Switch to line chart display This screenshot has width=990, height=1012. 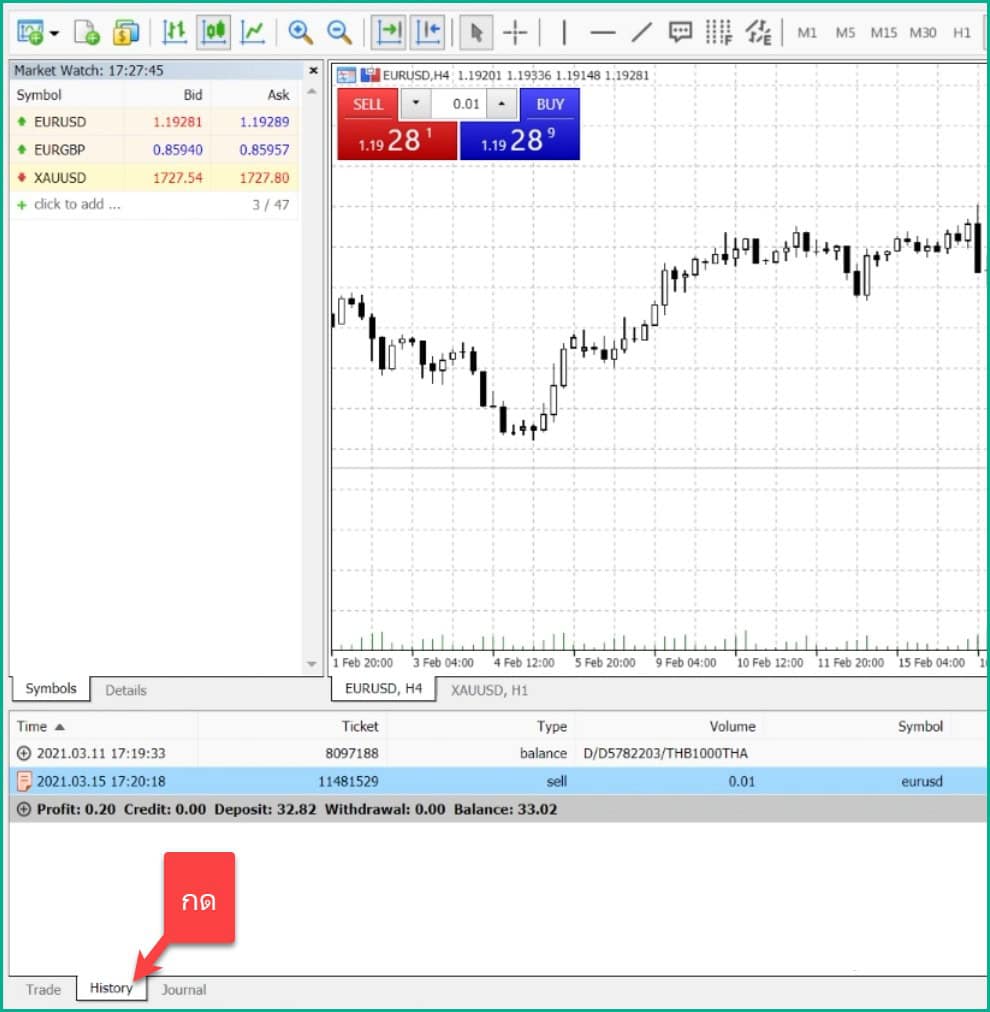pyautogui.click(x=252, y=32)
